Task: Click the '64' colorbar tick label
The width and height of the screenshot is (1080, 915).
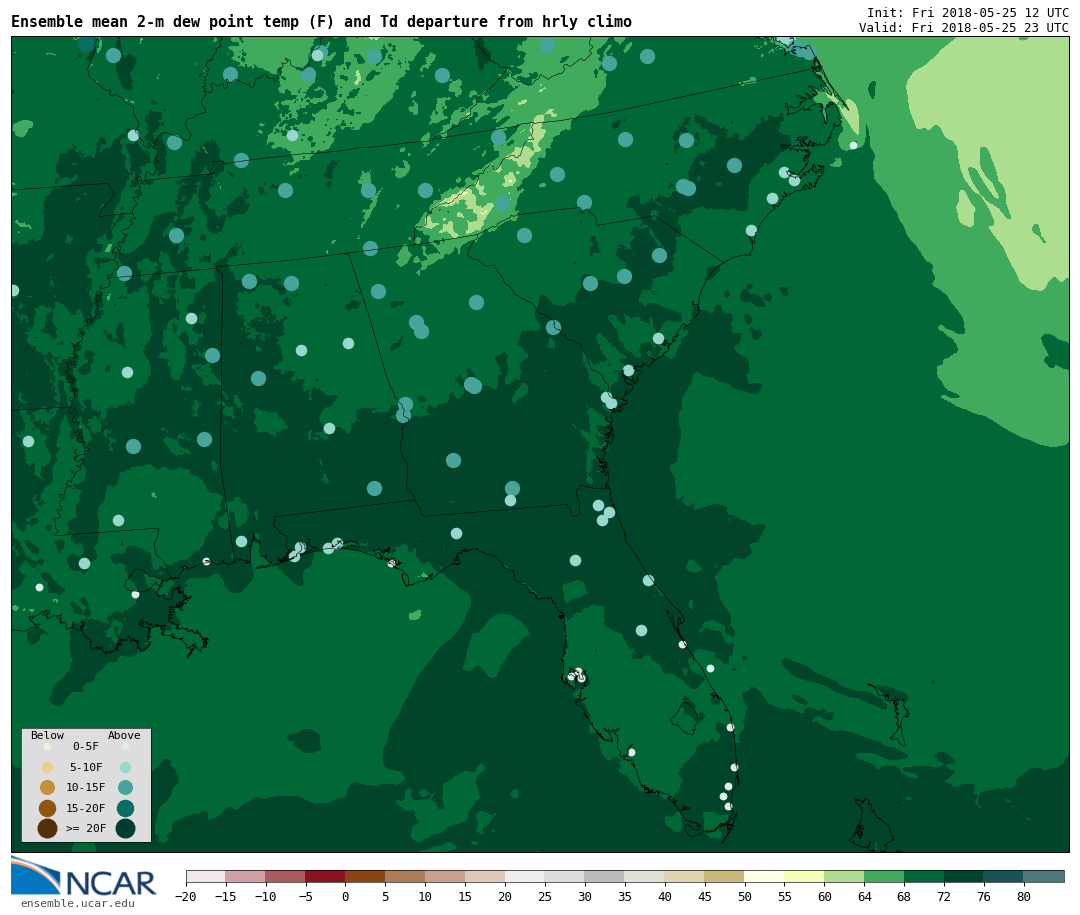Action: (x=864, y=896)
